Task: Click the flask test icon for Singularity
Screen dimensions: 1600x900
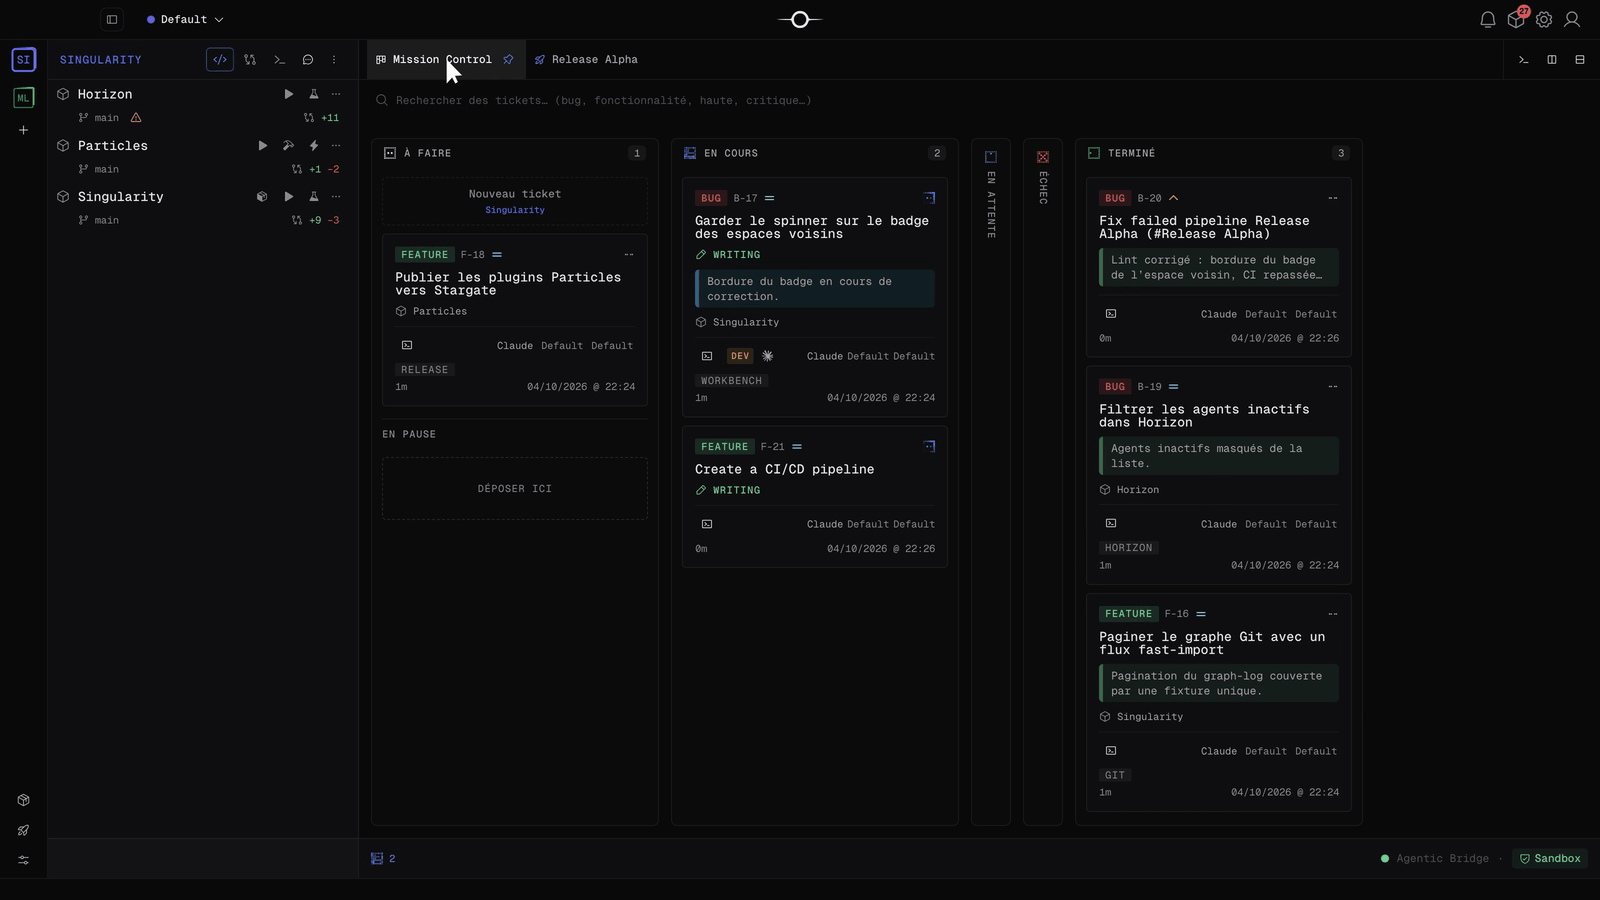Action: (313, 197)
